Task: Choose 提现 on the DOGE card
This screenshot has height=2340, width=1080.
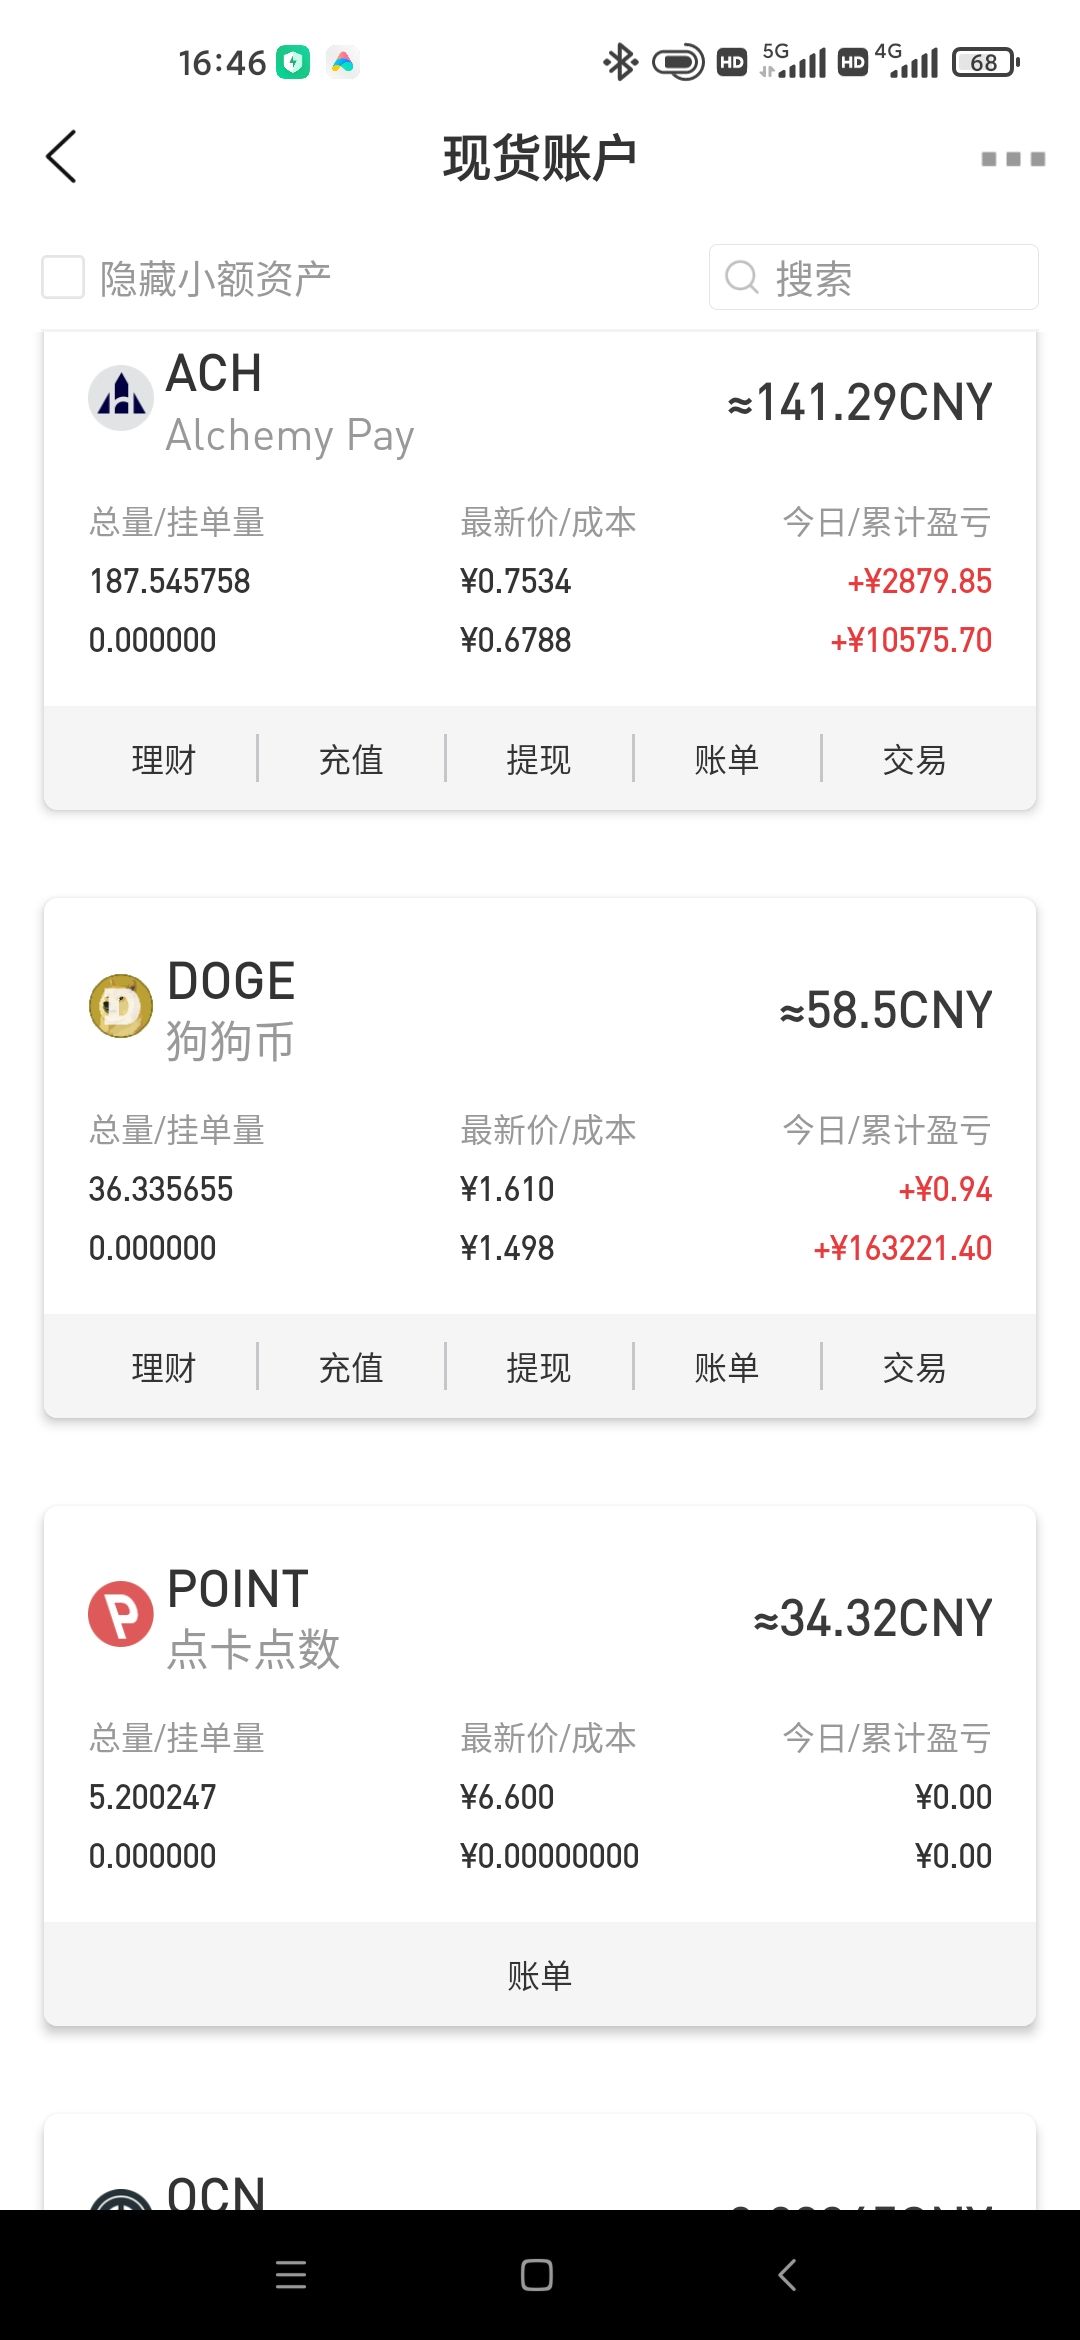Action: point(539,1367)
